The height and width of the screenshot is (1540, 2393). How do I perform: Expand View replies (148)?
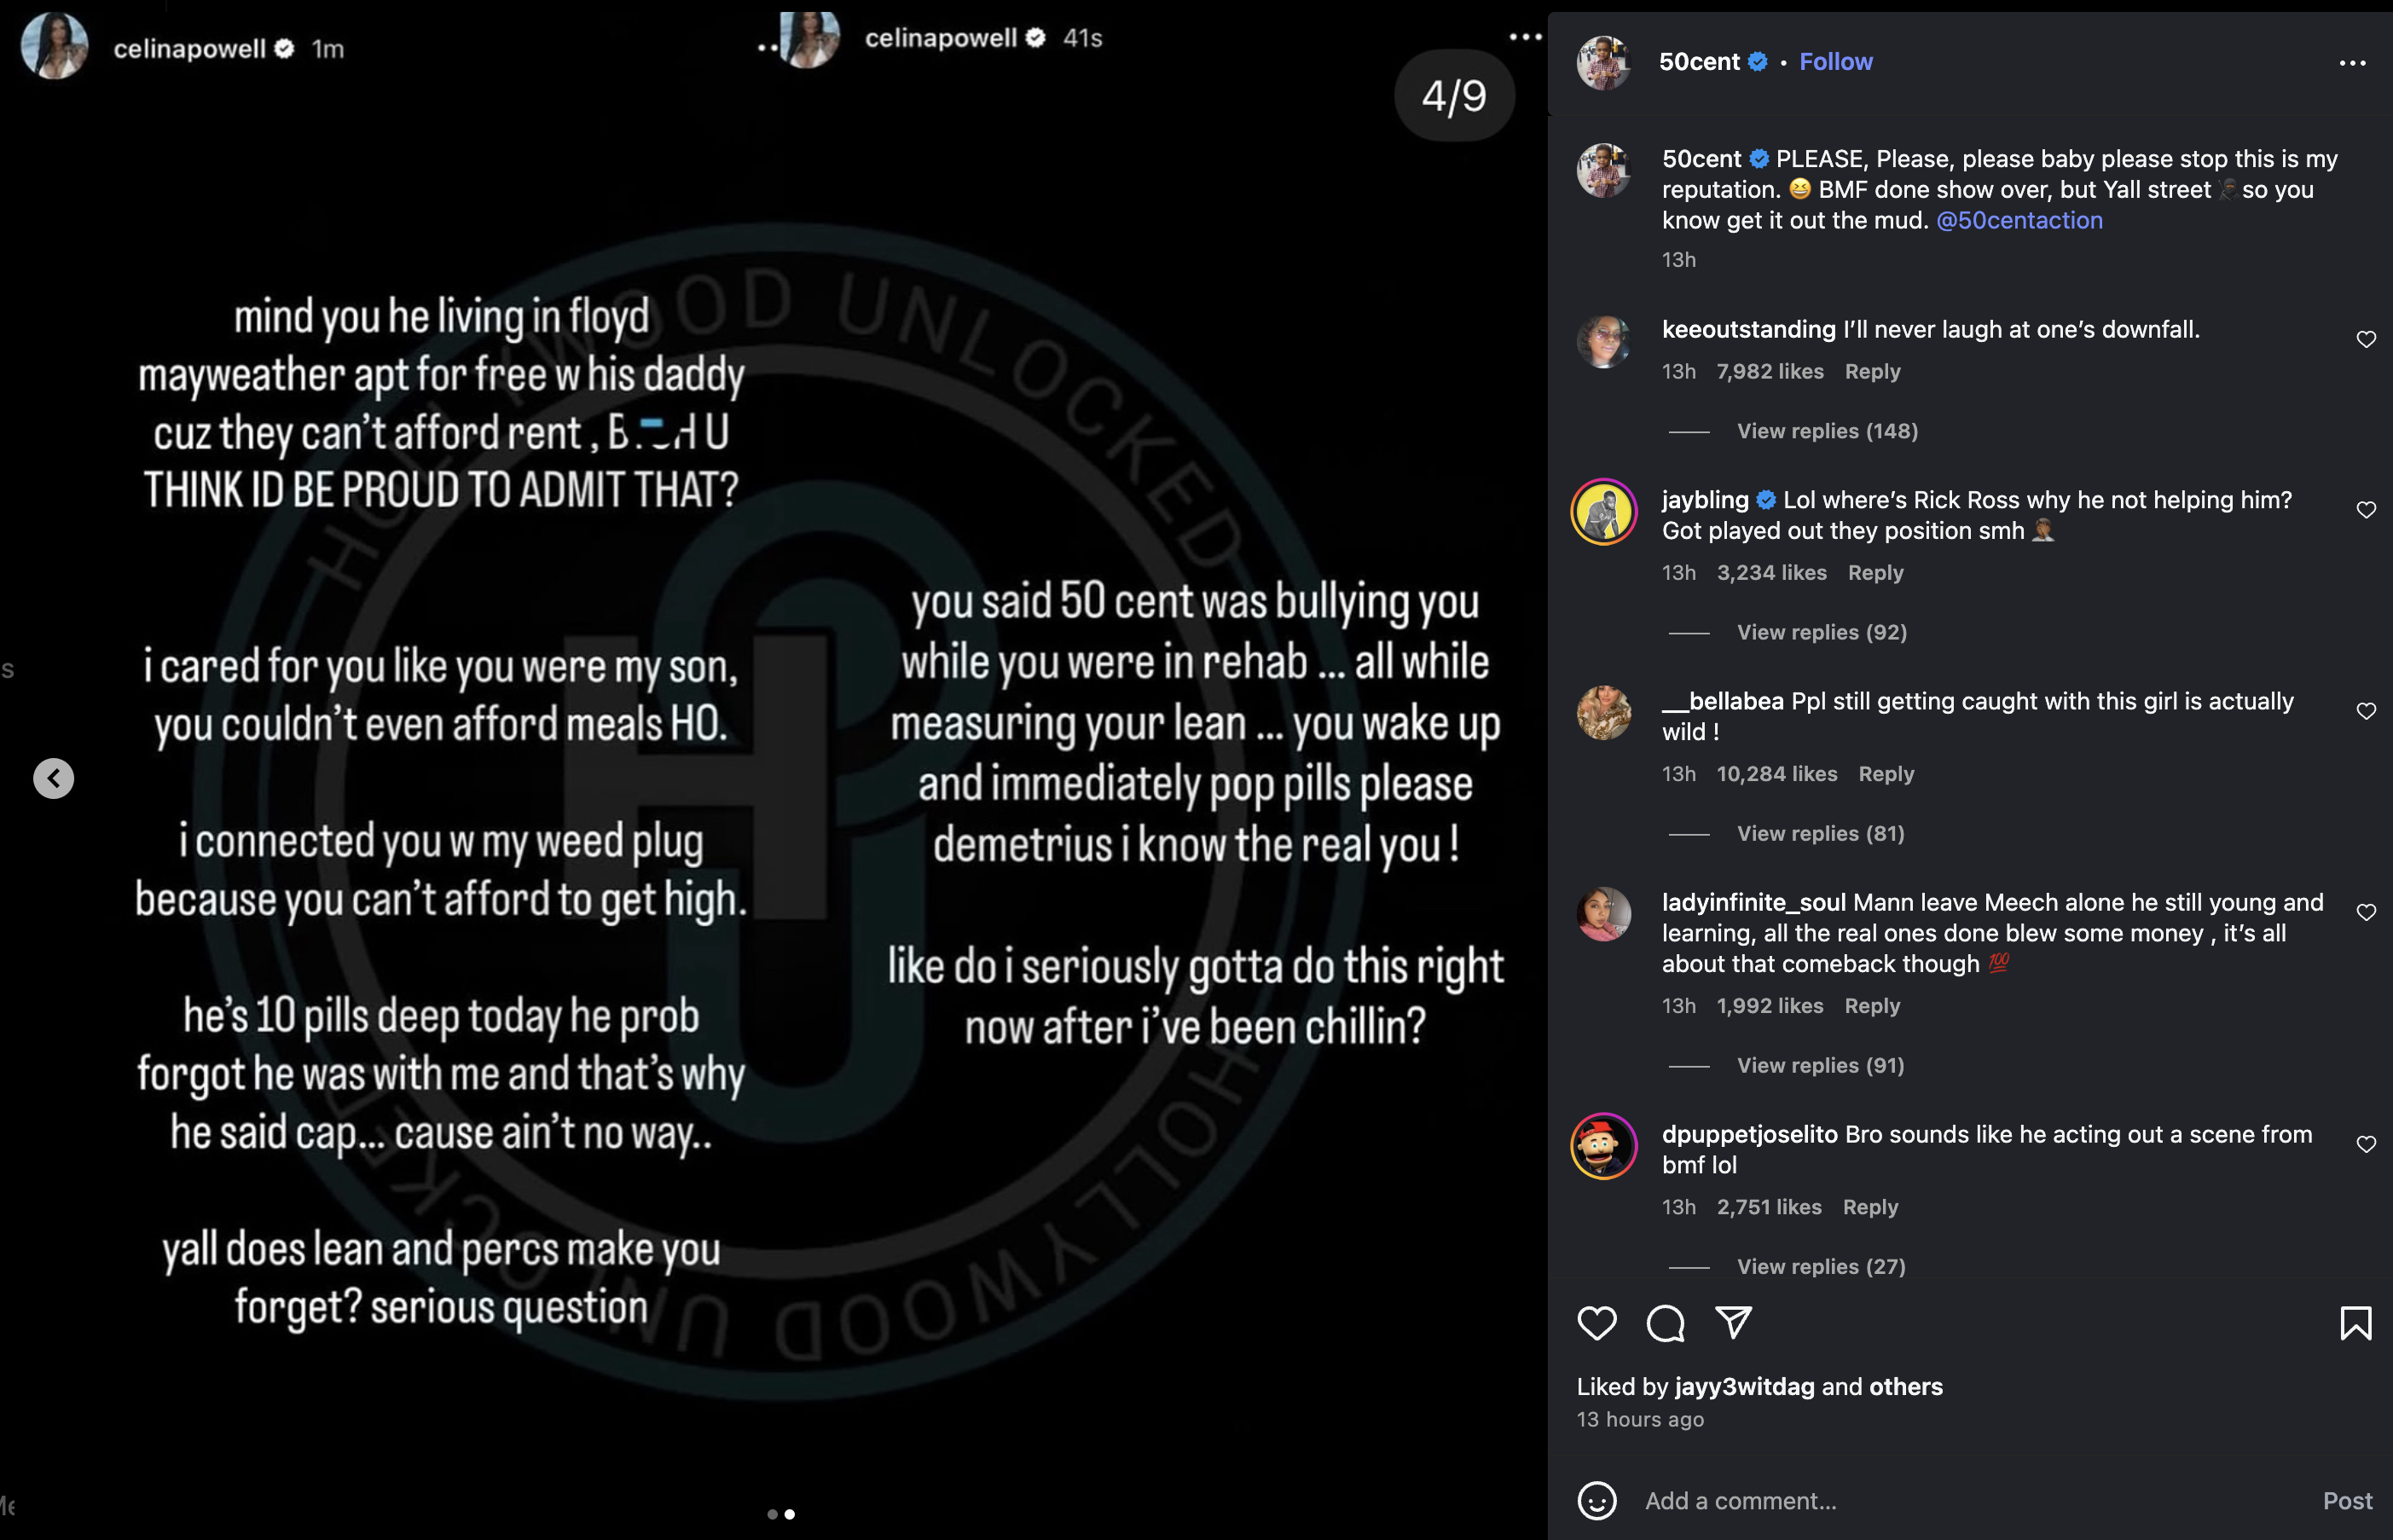1826,431
